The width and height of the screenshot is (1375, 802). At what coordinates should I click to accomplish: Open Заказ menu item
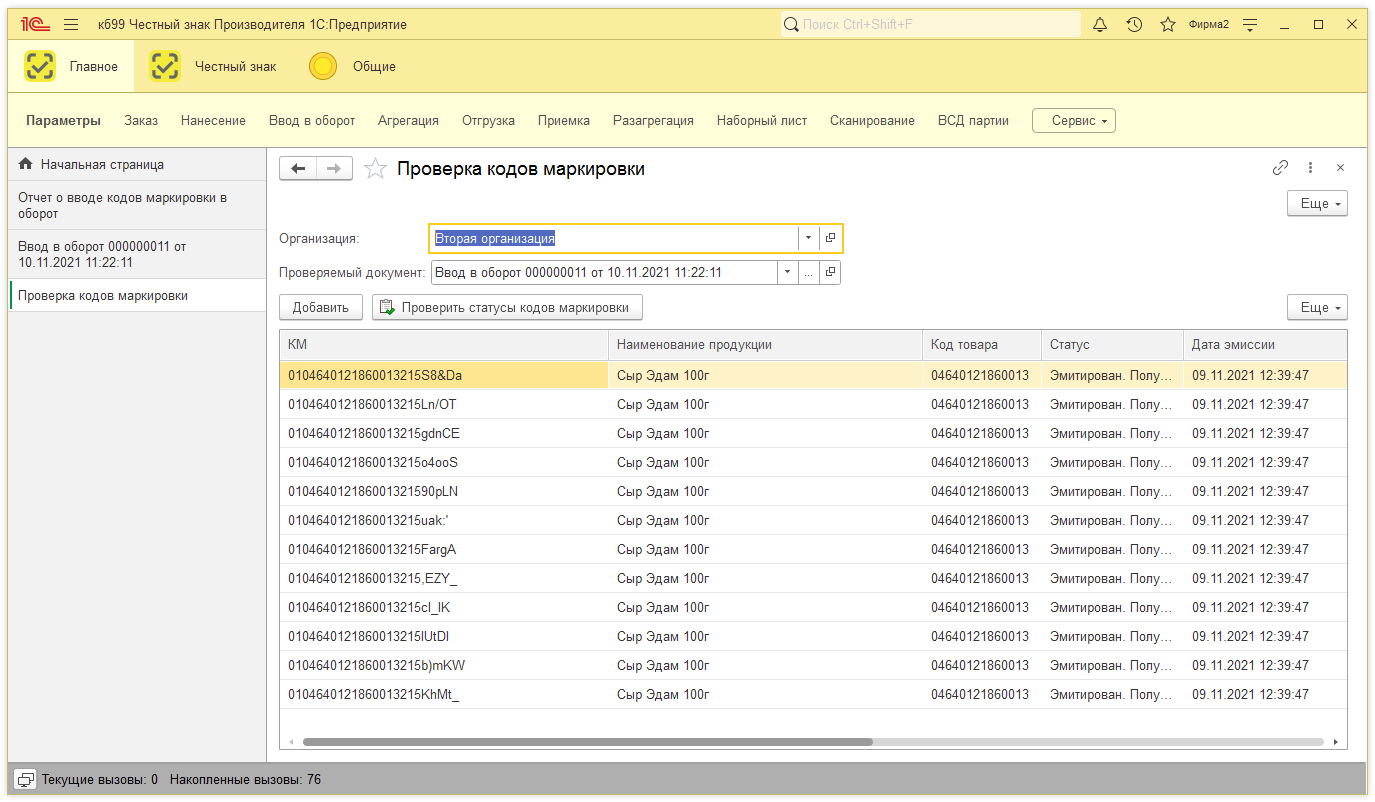[x=141, y=121]
